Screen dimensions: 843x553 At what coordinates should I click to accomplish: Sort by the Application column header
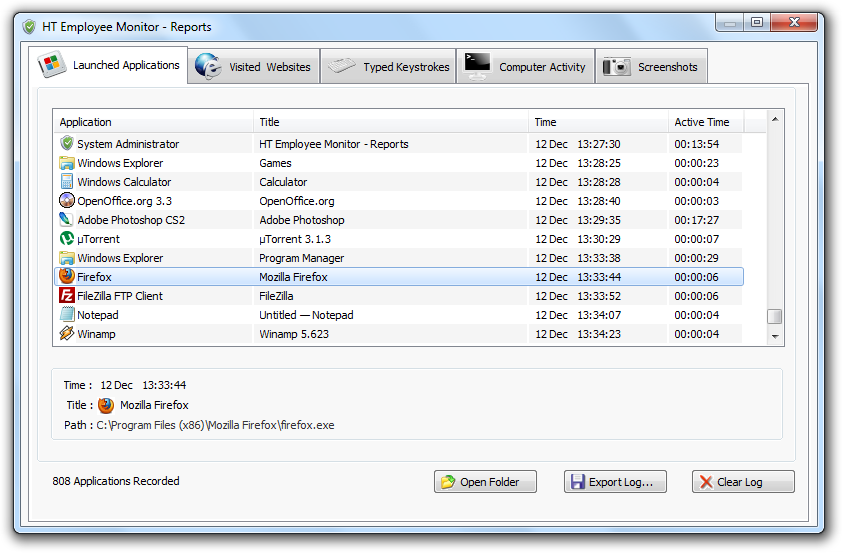[154, 122]
